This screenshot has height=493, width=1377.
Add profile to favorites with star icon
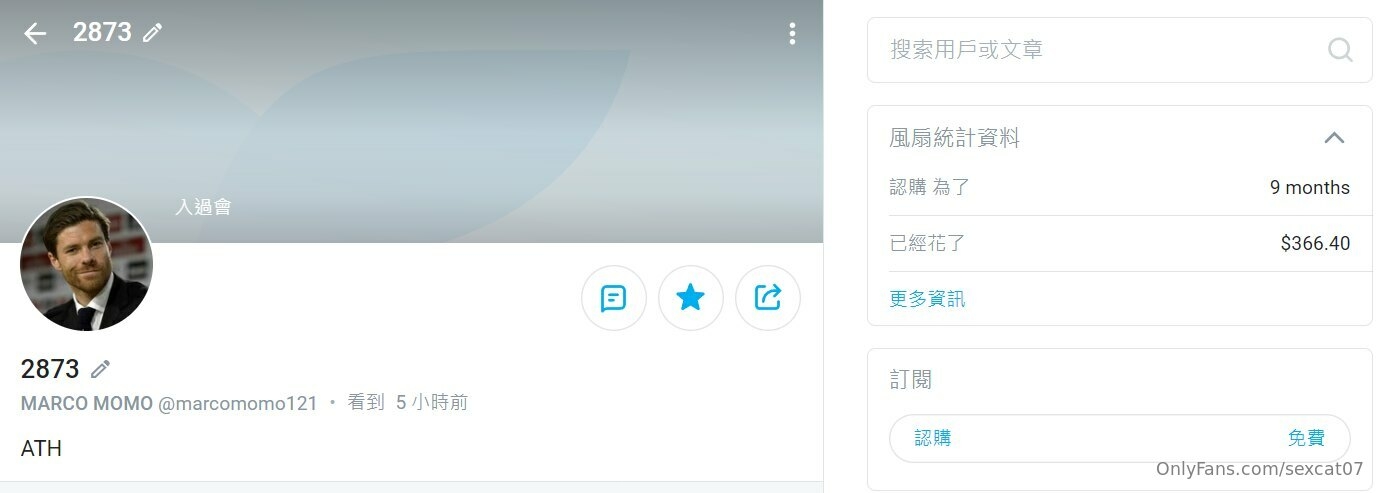tap(690, 298)
